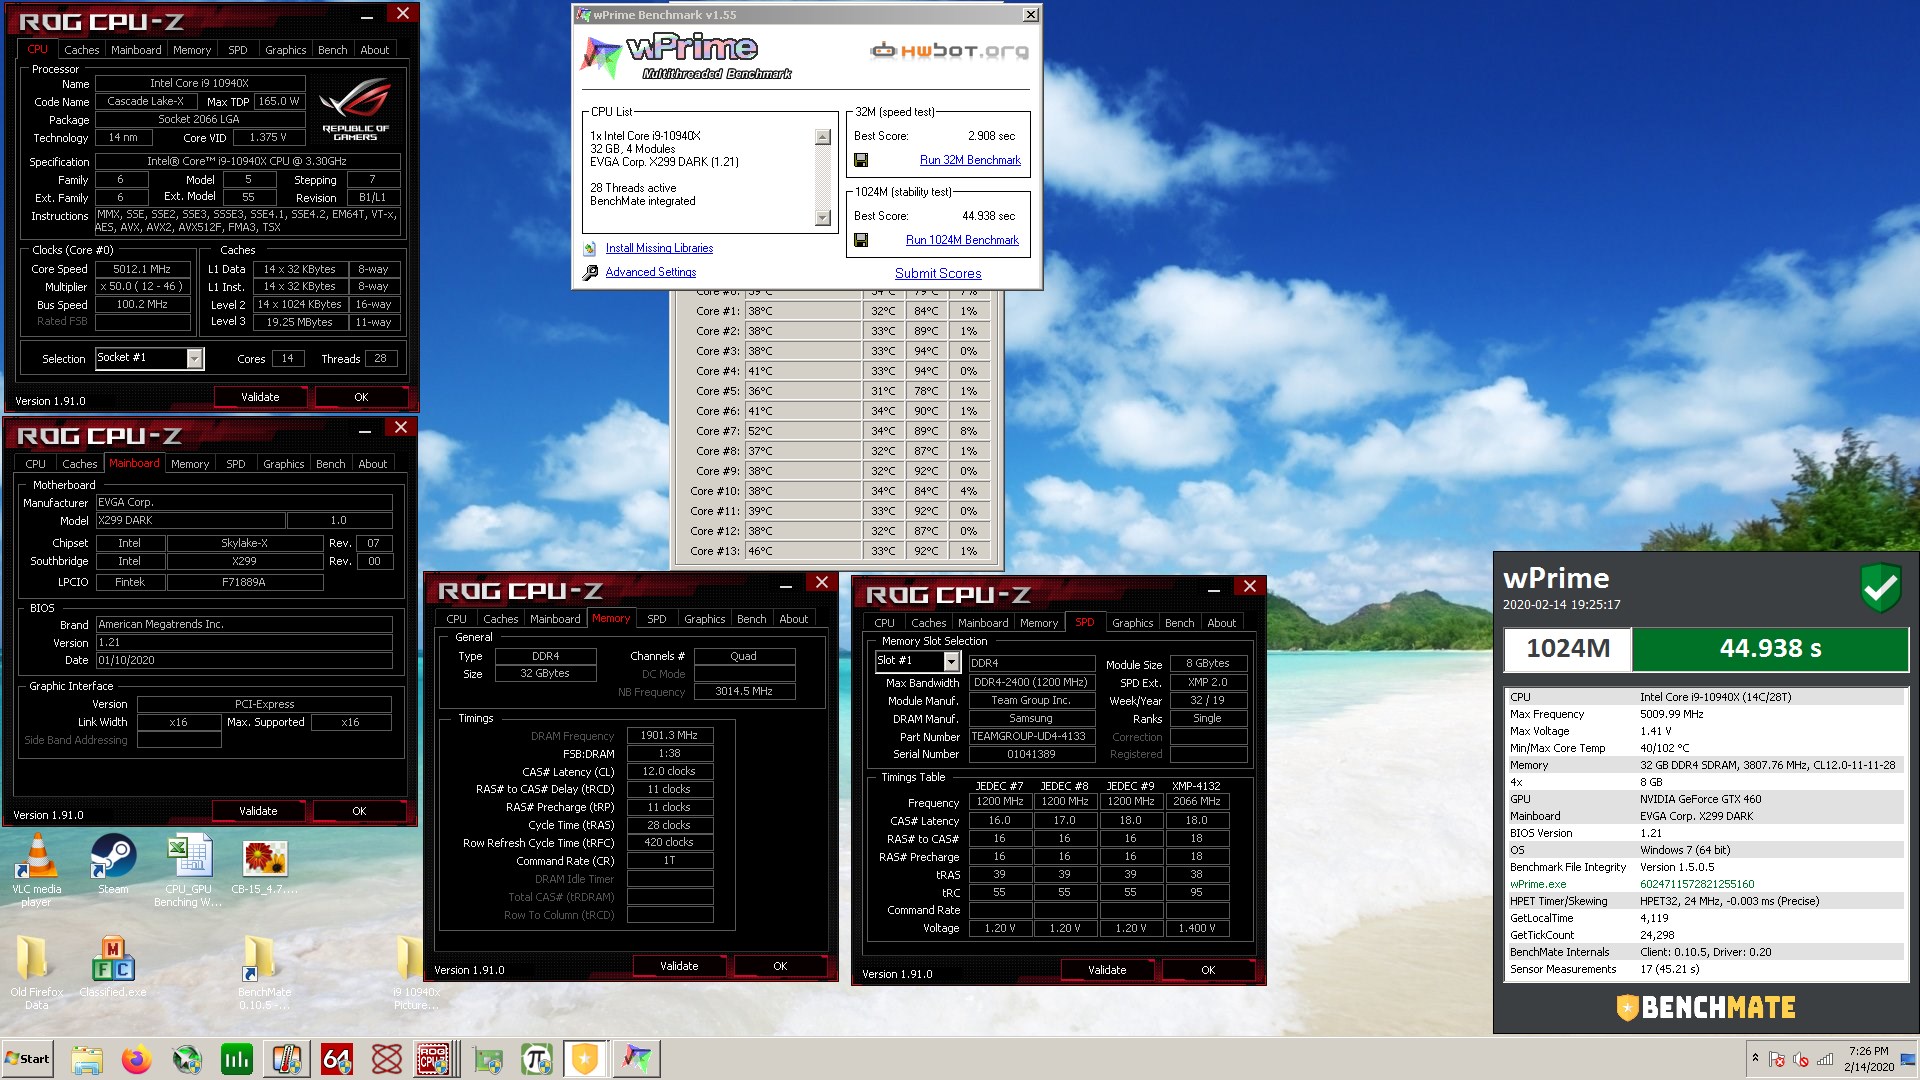Open Classified.exe desktop icon
Screen dimensions: 1920x1080
[113, 967]
